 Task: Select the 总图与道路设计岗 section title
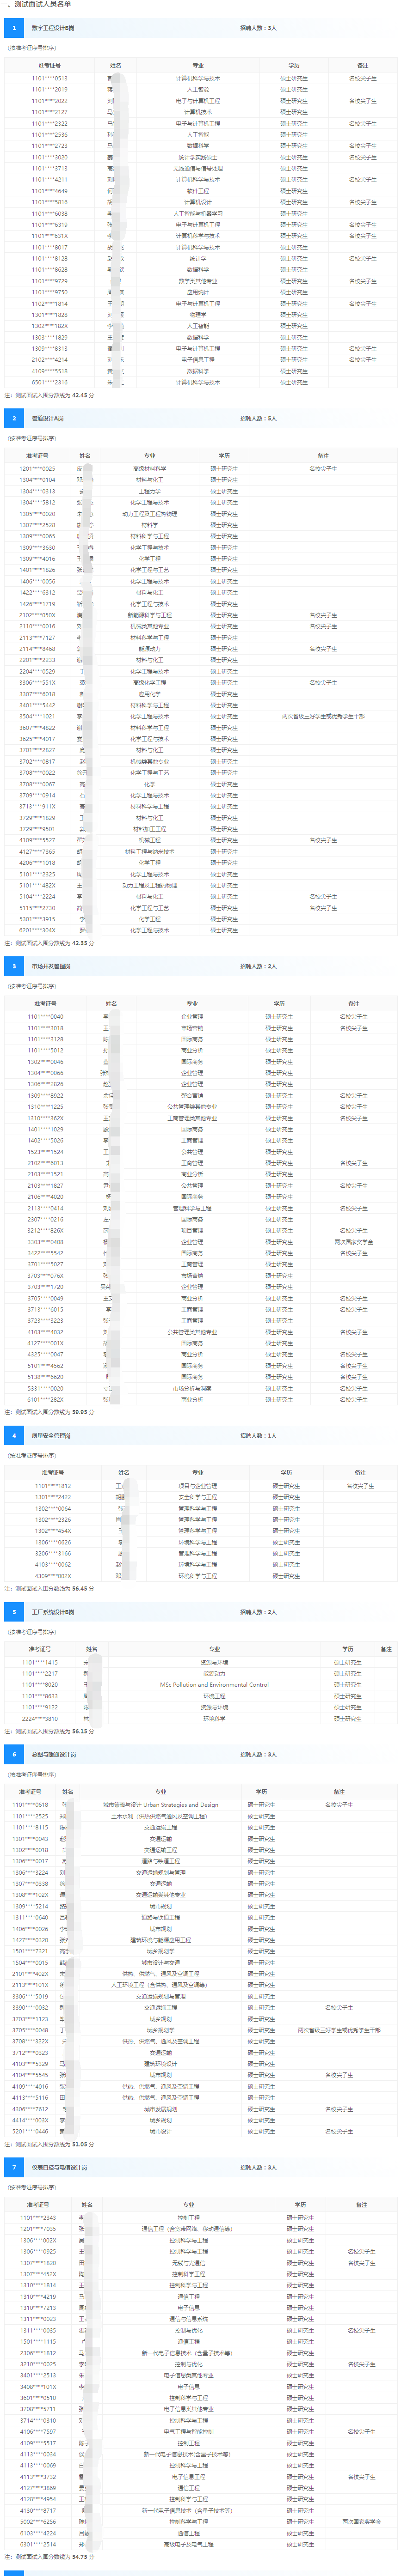pyautogui.click(x=54, y=1754)
